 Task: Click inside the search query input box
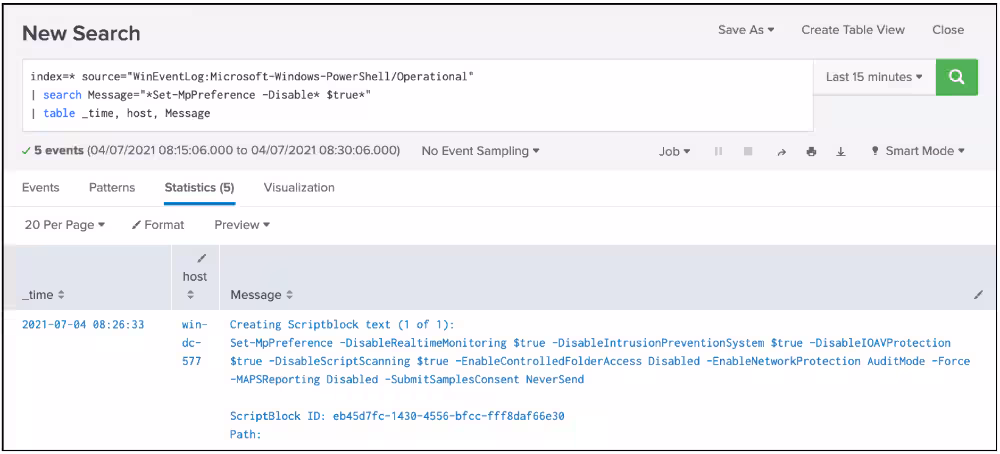(420, 95)
